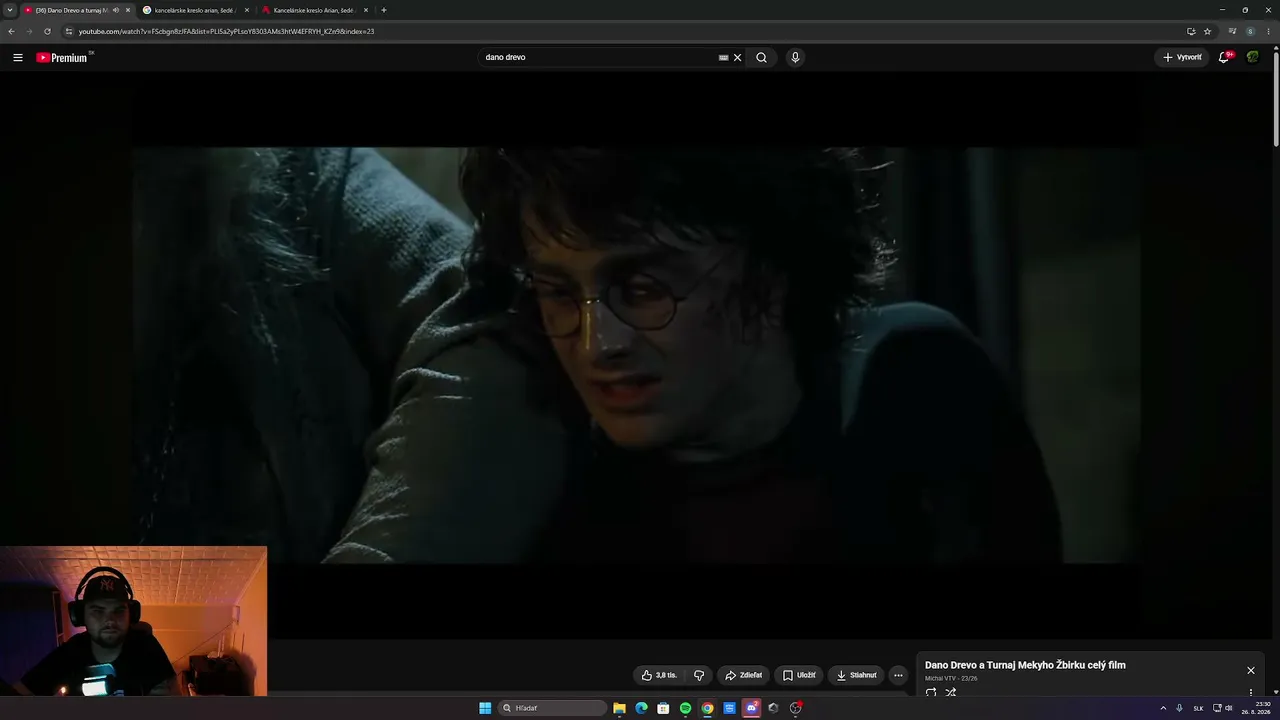Submit search with the magnifier button
1280x720 pixels.
761,57
